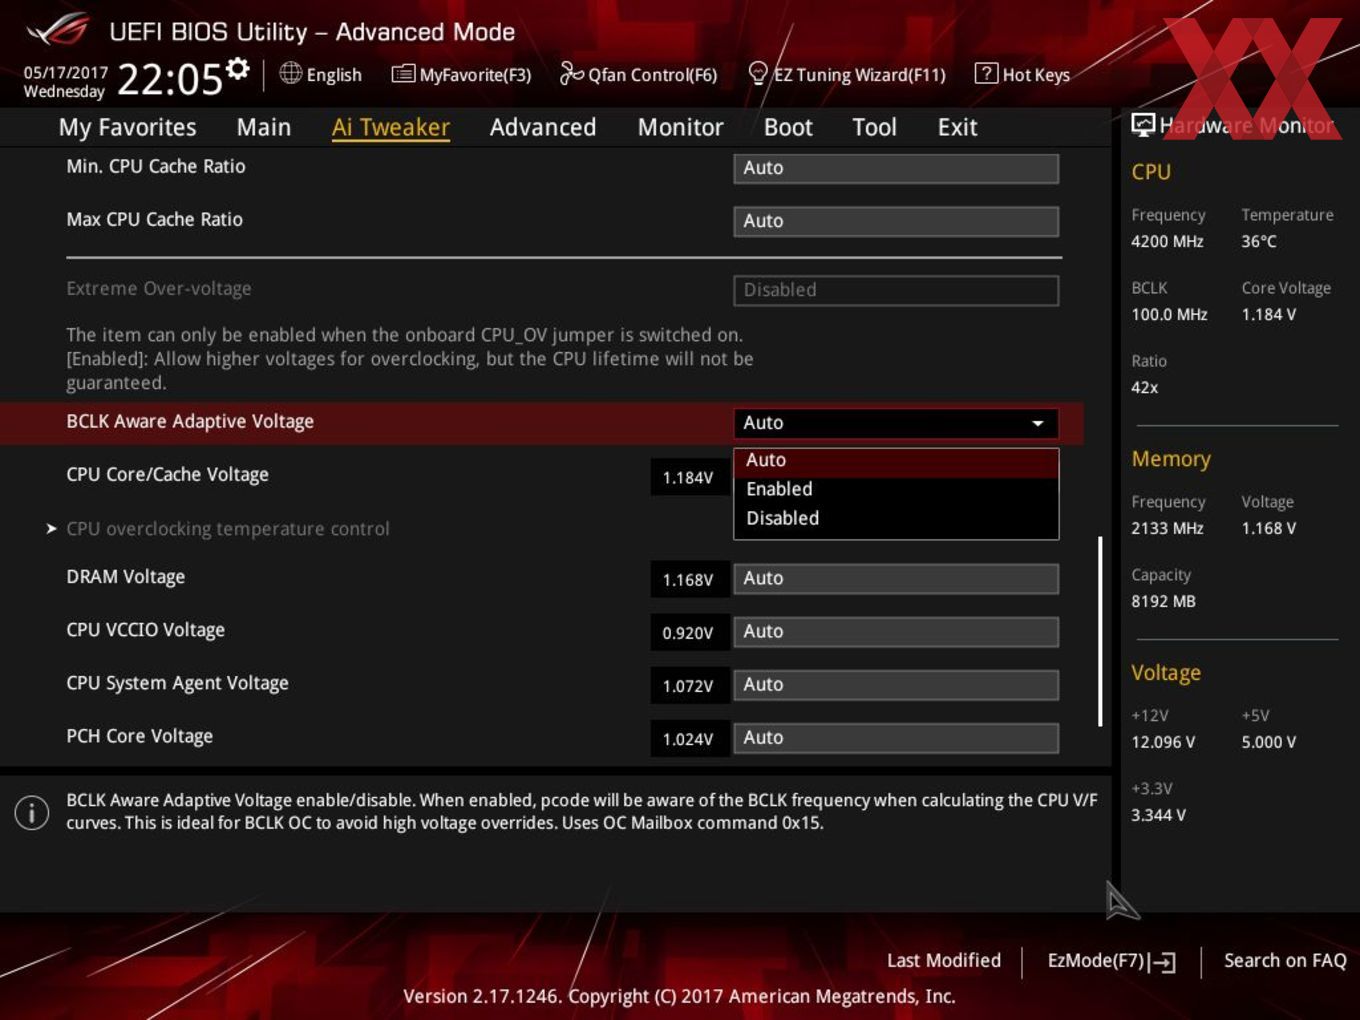The width and height of the screenshot is (1360, 1020).
Task: Click the 36°C temperature reading
Action: coord(1259,241)
